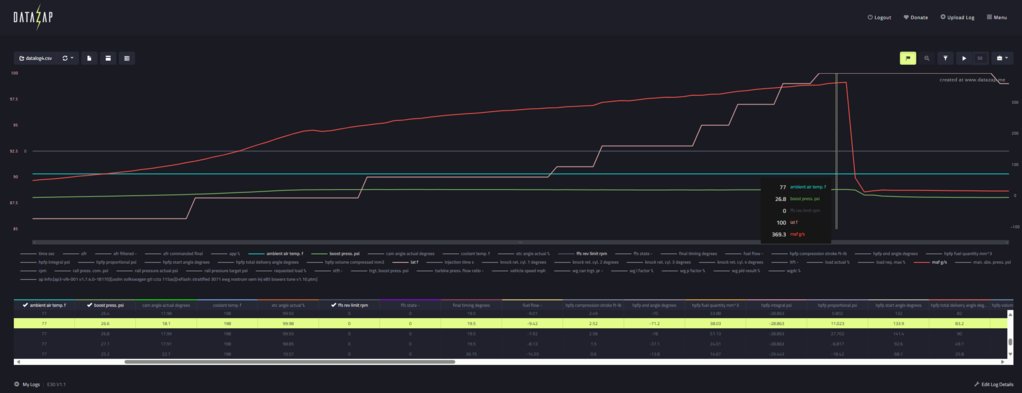Toggle ambient air temp. f legend entry

(x=275, y=254)
